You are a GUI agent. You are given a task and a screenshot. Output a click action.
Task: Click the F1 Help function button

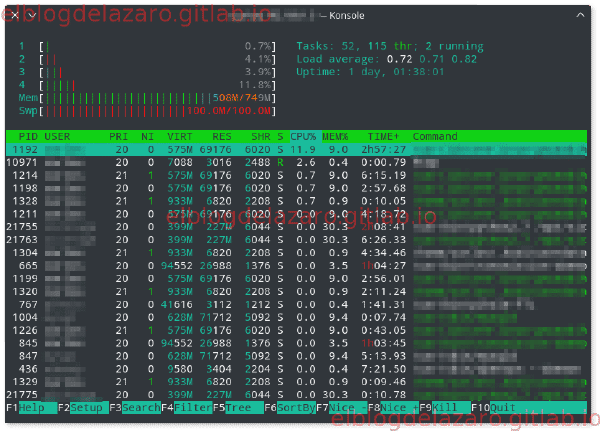[31, 408]
